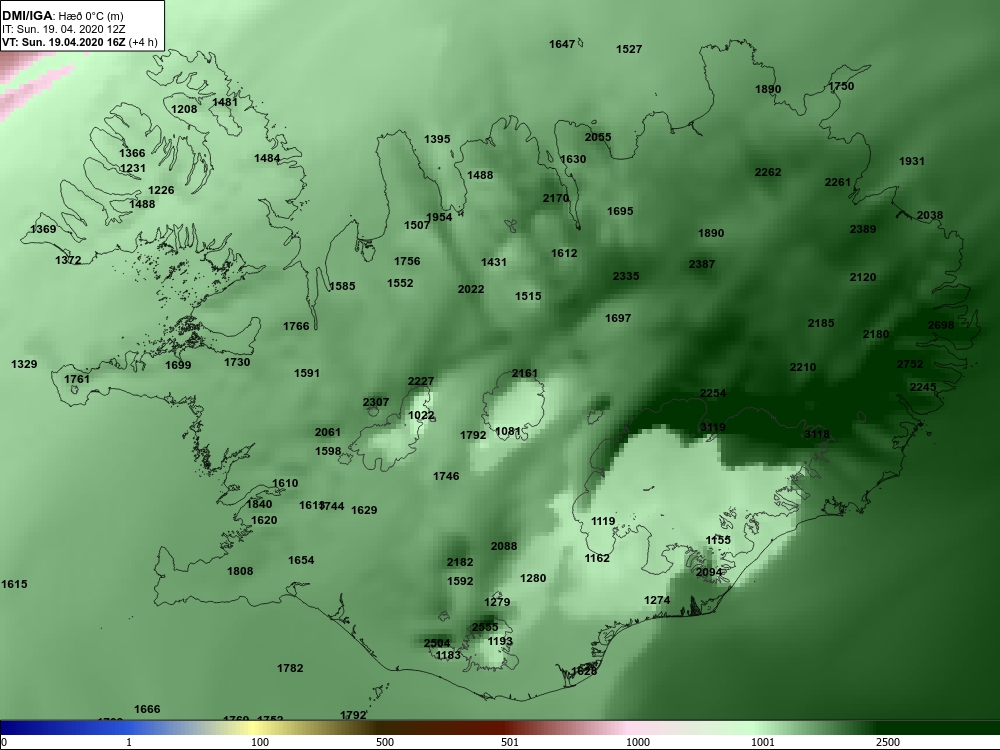Image resolution: width=1000 pixels, height=750 pixels.
Task: Click the height value 2227
Action: [x=420, y=381]
